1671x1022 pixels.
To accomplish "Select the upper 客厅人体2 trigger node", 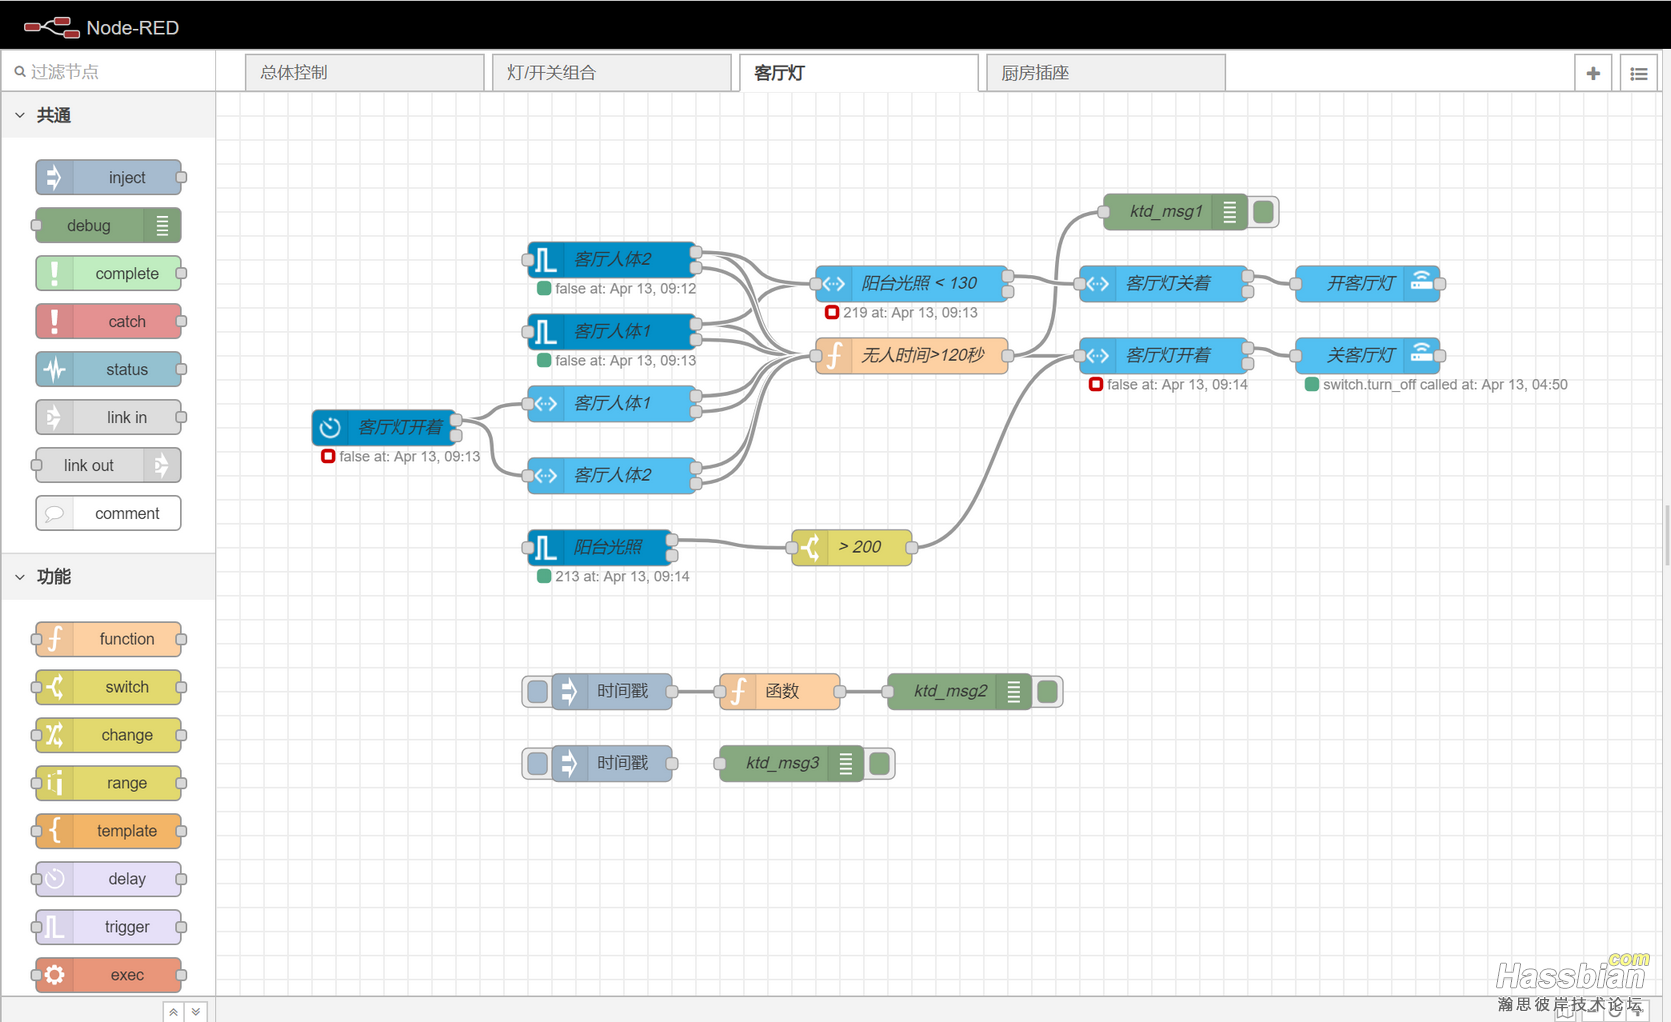I will click(x=611, y=259).
